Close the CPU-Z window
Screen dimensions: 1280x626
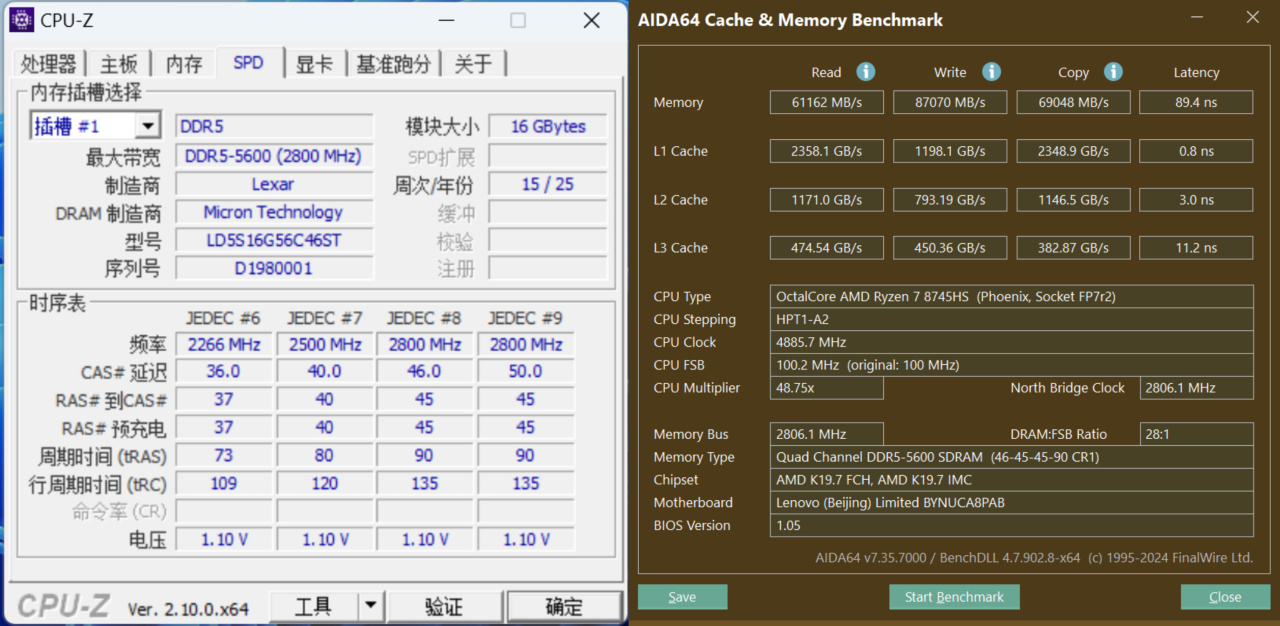coord(591,20)
